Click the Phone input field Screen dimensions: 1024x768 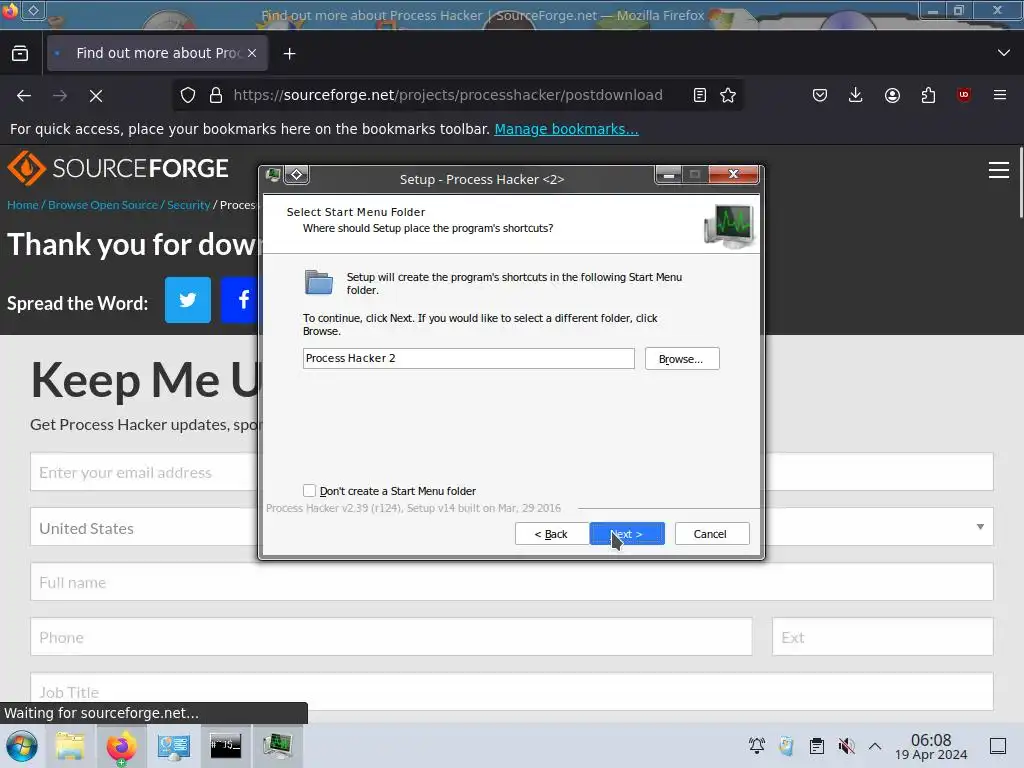tap(391, 637)
